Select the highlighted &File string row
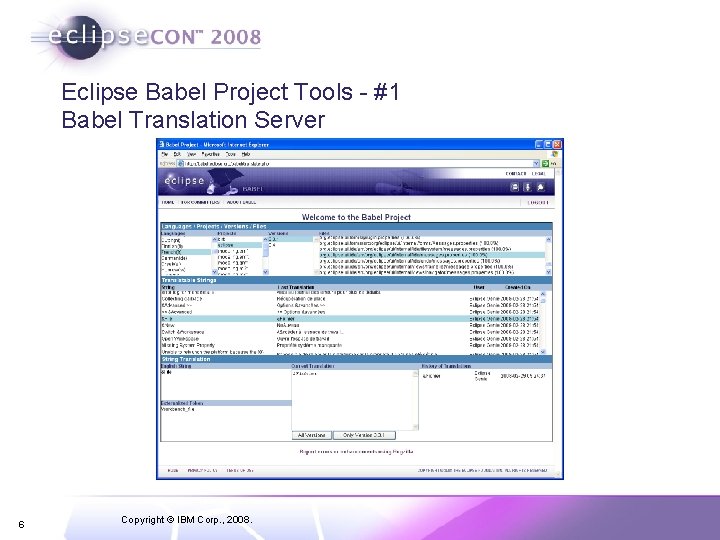 coord(350,319)
